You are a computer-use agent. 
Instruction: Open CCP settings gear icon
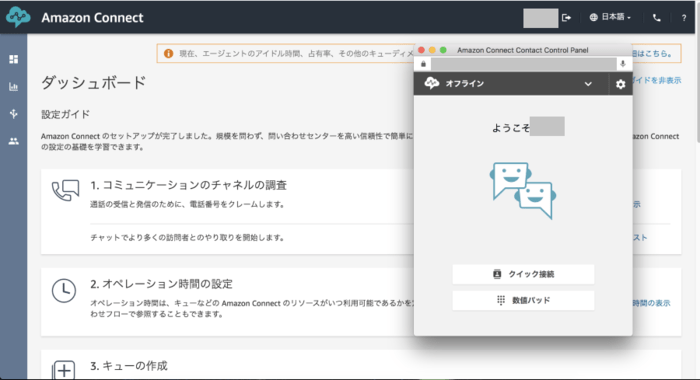point(621,84)
